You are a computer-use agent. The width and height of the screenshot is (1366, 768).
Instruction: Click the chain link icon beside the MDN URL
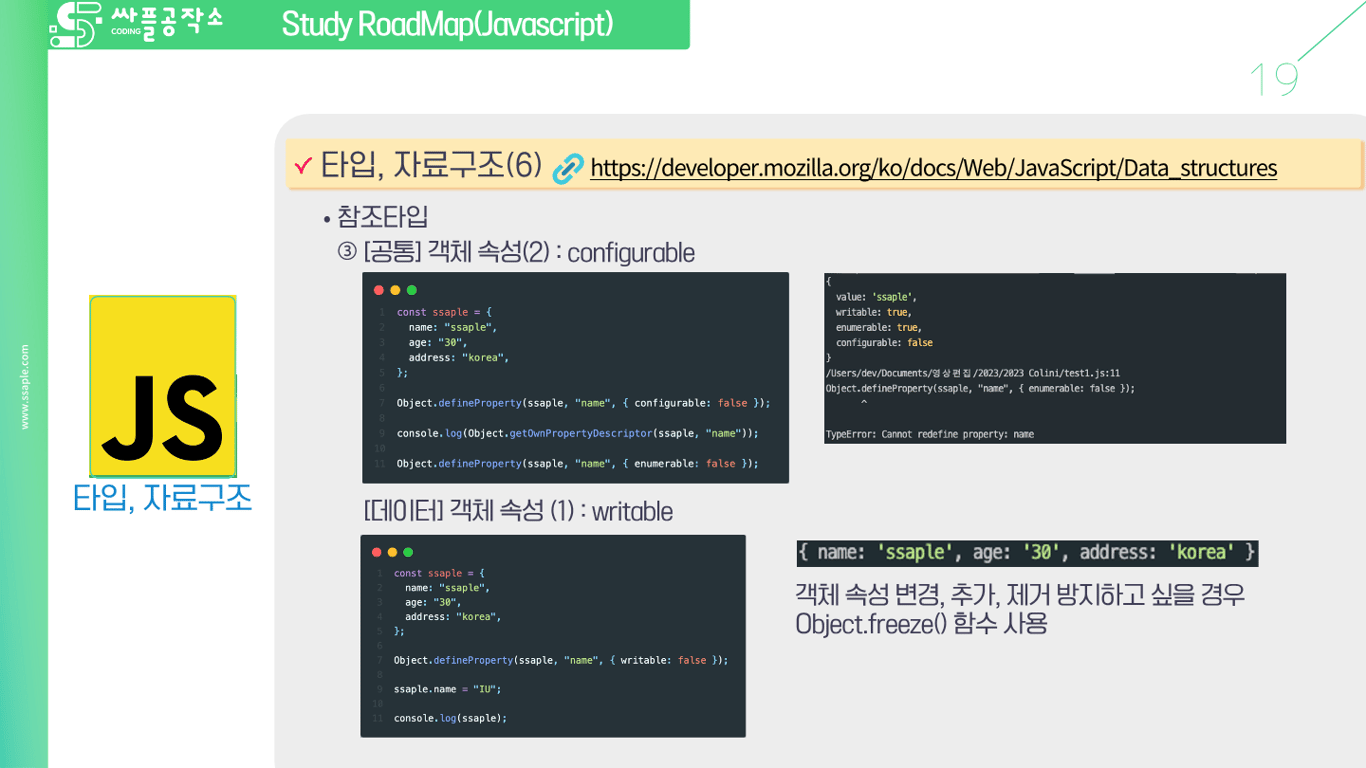(569, 167)
